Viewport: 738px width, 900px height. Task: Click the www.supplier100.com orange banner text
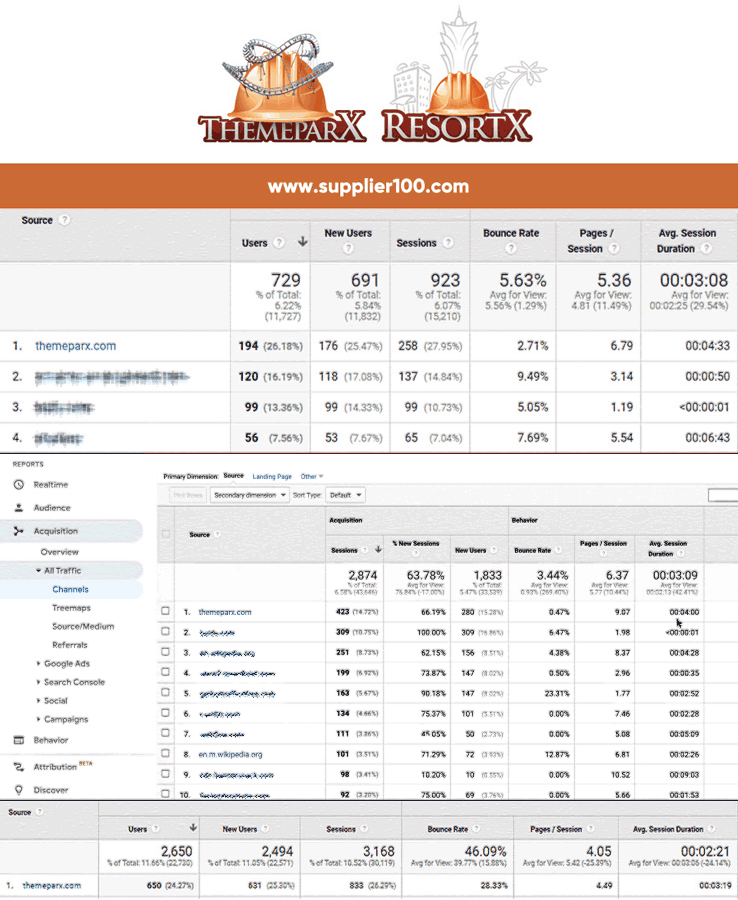tap(368, 186)
